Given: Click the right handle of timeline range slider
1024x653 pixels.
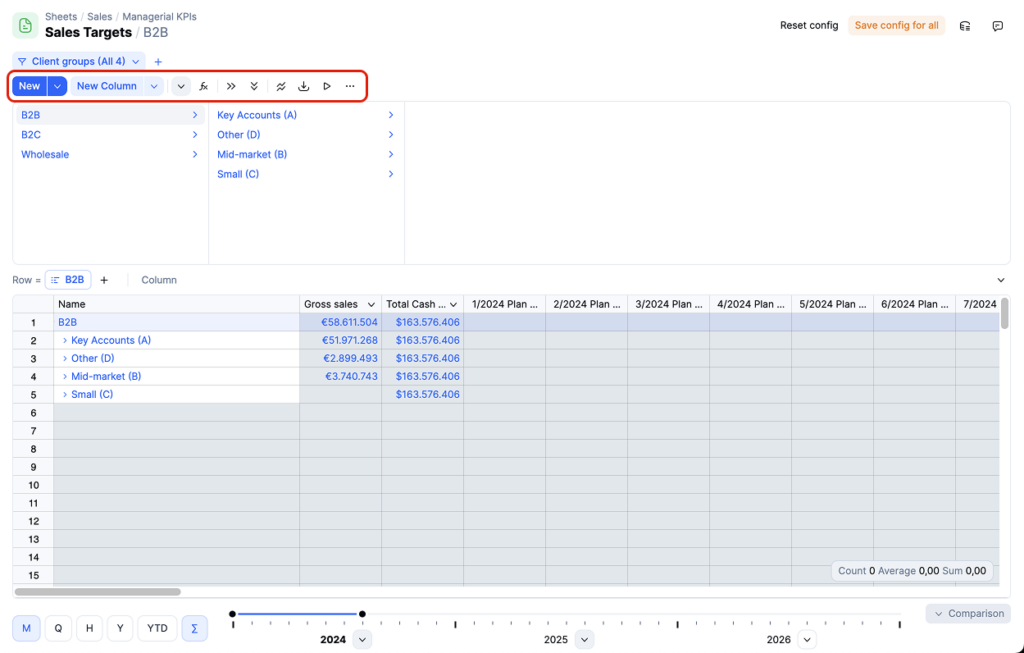Looking at the screenshot, I should click(x=362, y=614).
